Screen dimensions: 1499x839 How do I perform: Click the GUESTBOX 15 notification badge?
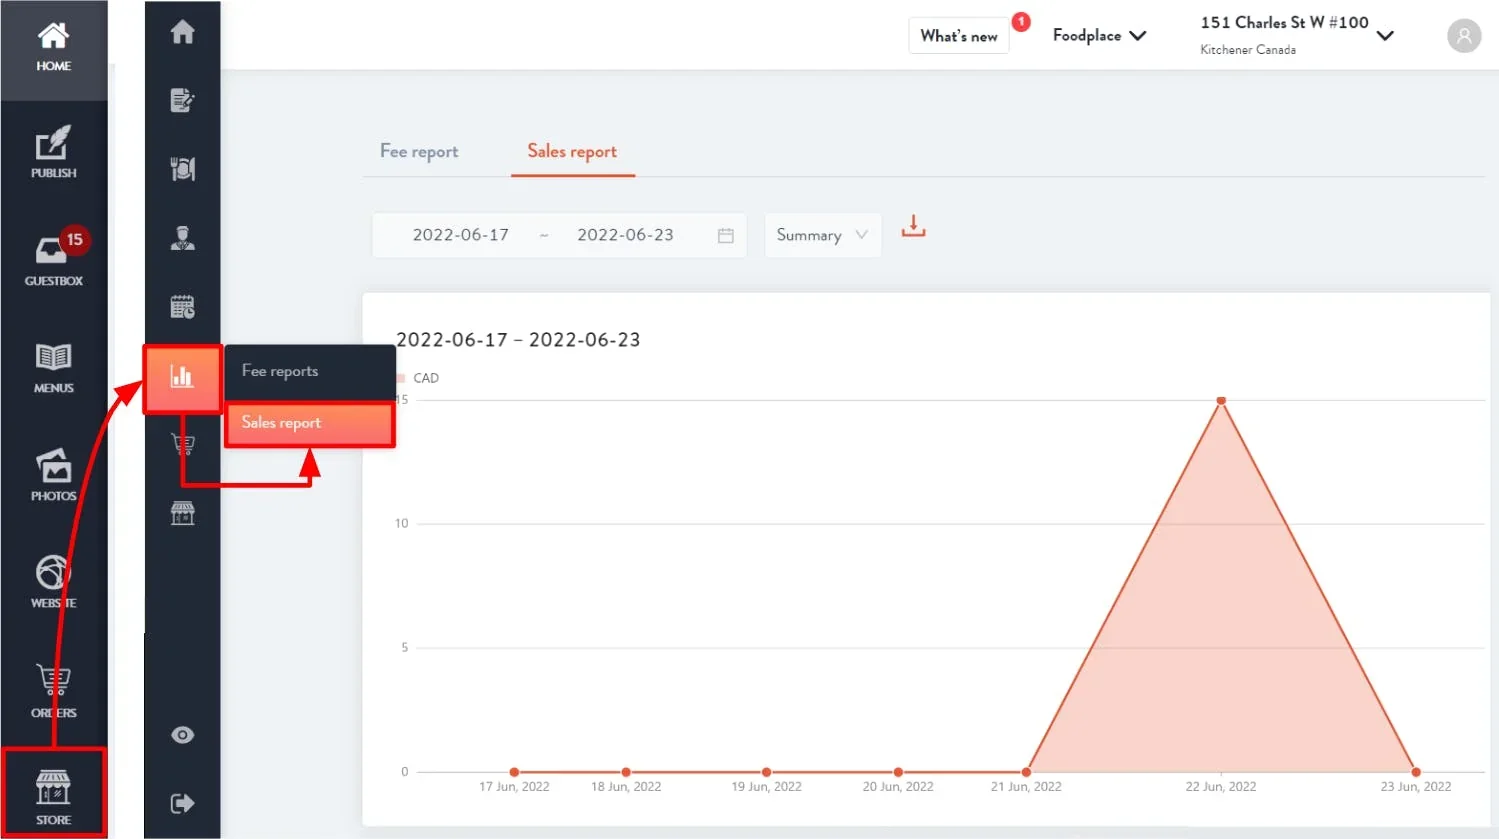coord(74,240)
